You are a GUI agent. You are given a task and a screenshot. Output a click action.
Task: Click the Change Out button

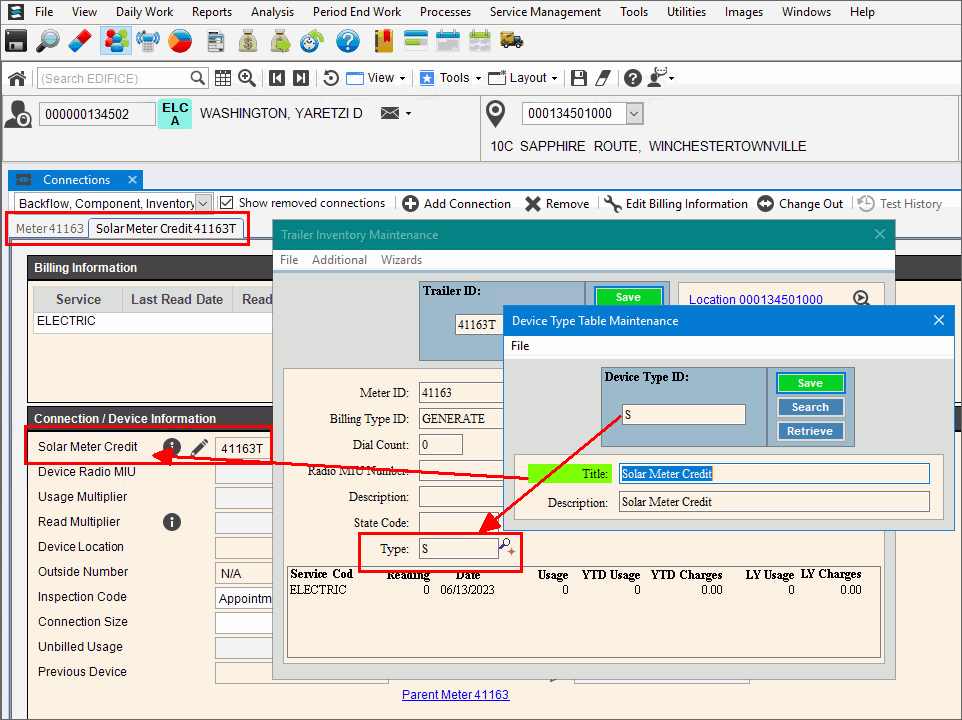click(800, 204)
